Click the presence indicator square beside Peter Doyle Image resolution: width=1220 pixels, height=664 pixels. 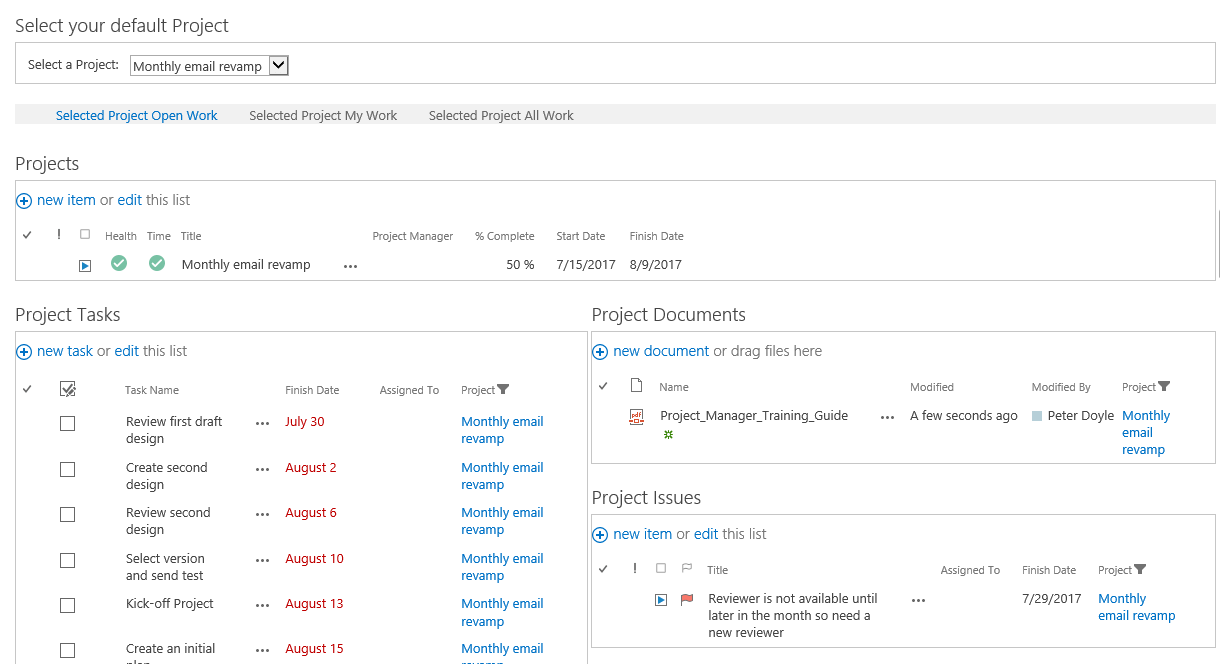pos(1037,416)
